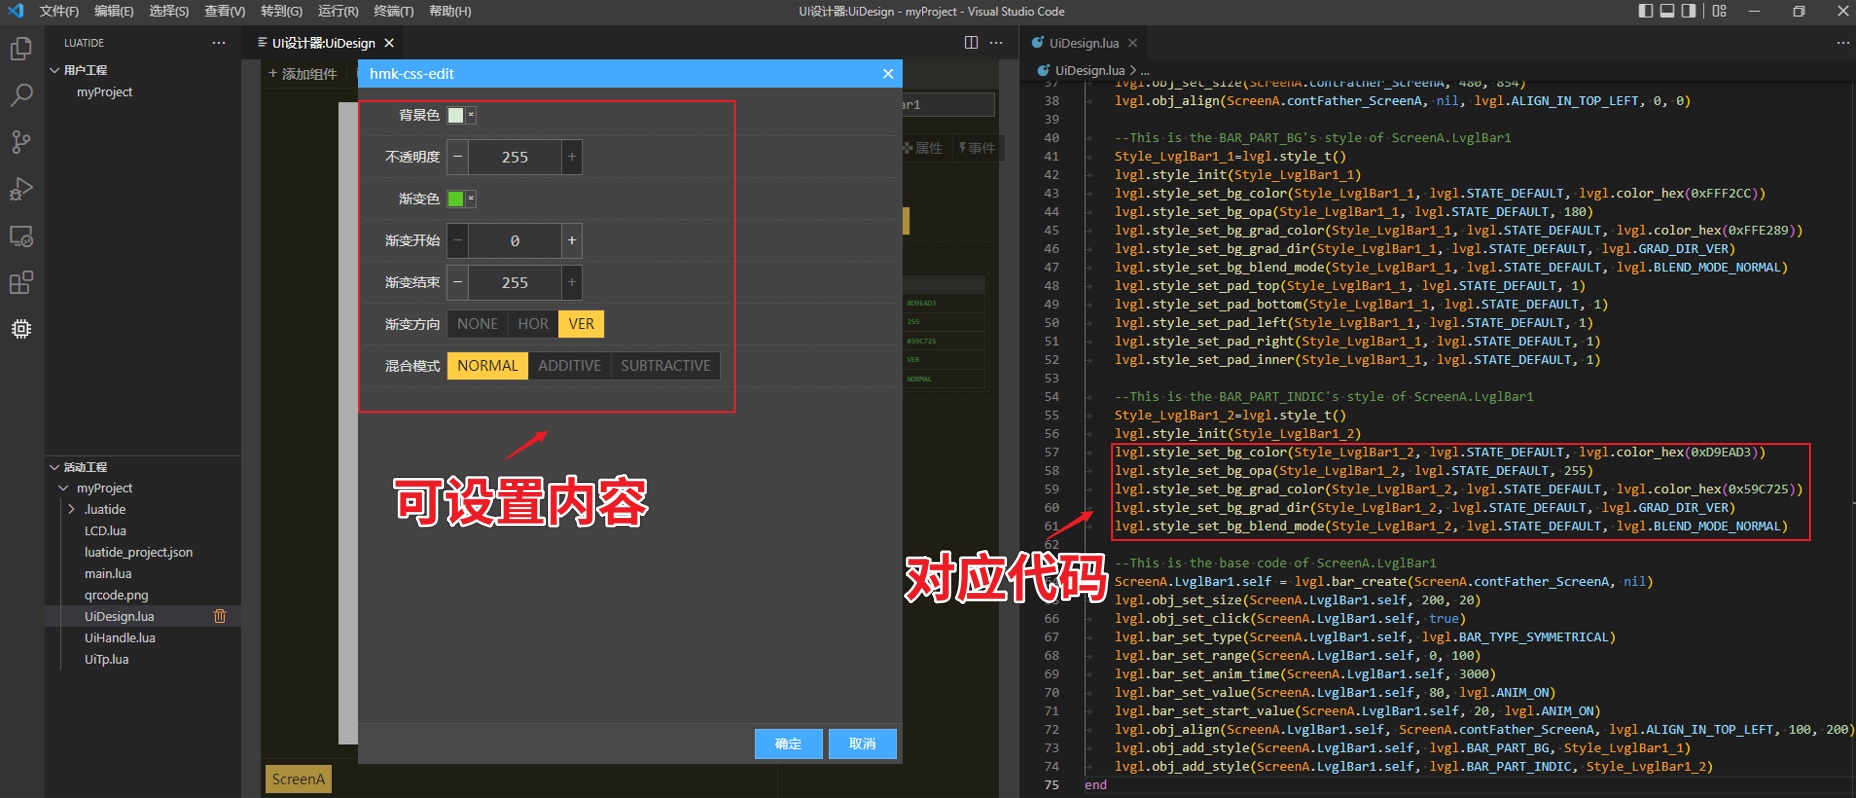The image size is (1856, 798).
Task: Decrease 不透明度 value with minus button
Action: [458, 157]
